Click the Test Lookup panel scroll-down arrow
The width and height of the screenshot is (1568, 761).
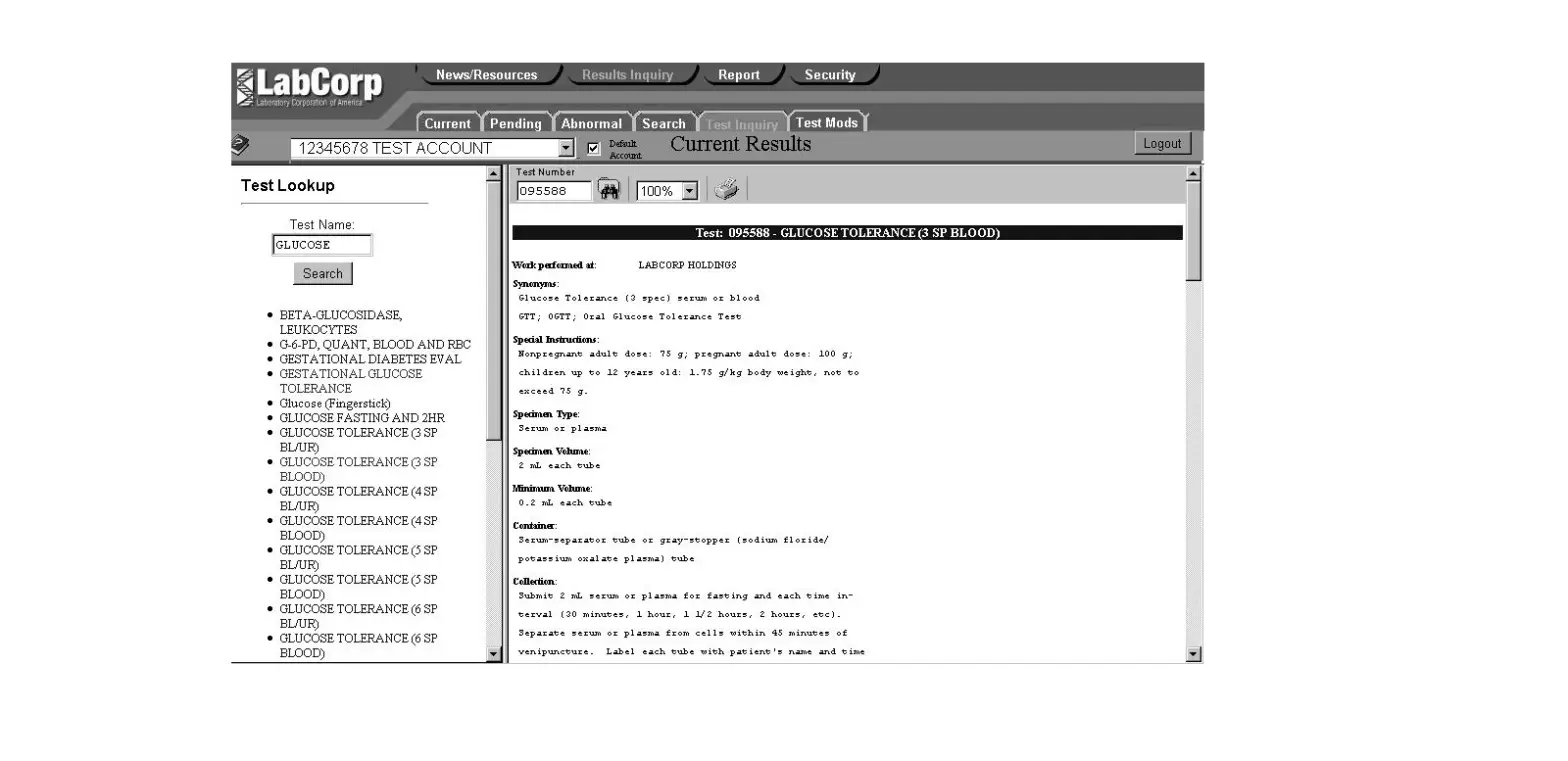pyautogui.click(x=493, y=654)
